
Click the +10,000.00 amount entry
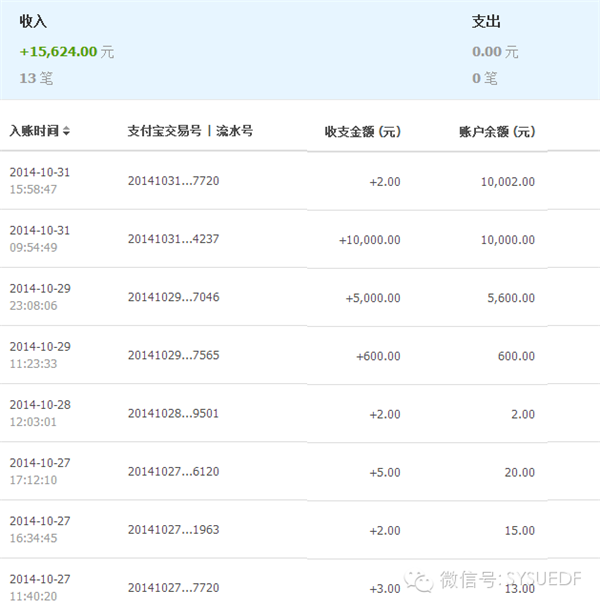[x=369, y=240]
